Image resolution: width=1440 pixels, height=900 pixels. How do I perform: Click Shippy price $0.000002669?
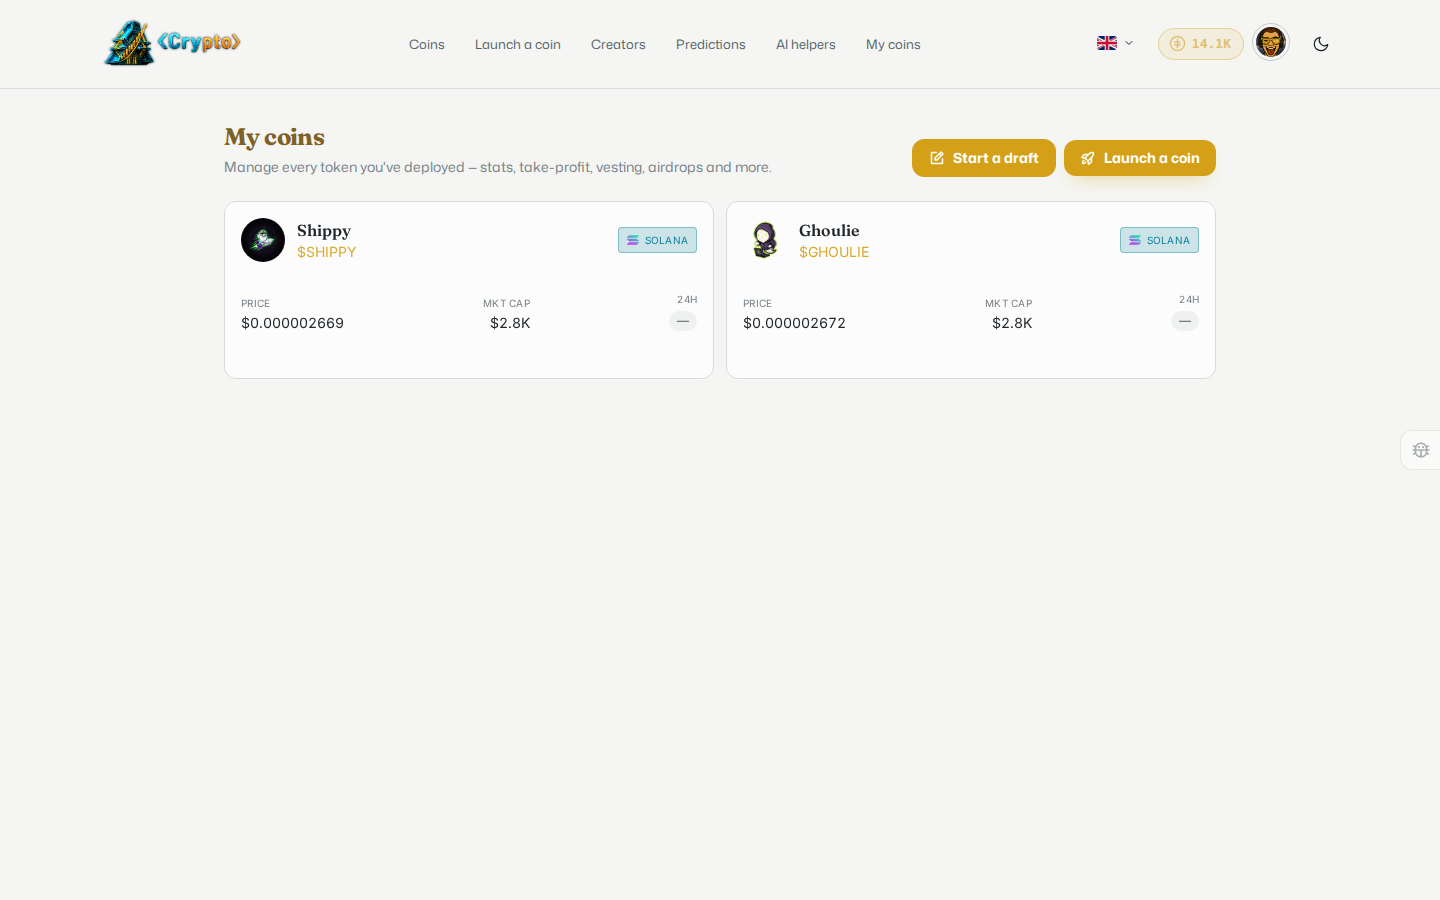point(292,323)
